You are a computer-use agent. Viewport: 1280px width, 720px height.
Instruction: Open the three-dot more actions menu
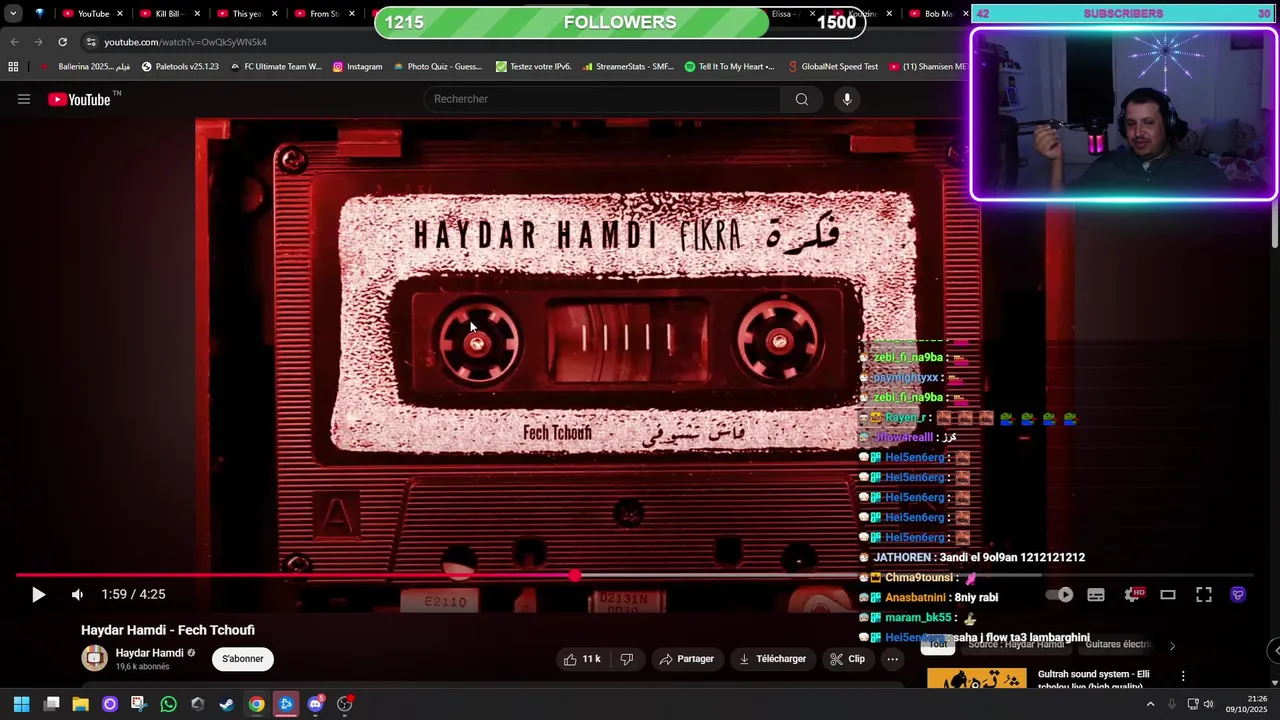tap(892, 659)
